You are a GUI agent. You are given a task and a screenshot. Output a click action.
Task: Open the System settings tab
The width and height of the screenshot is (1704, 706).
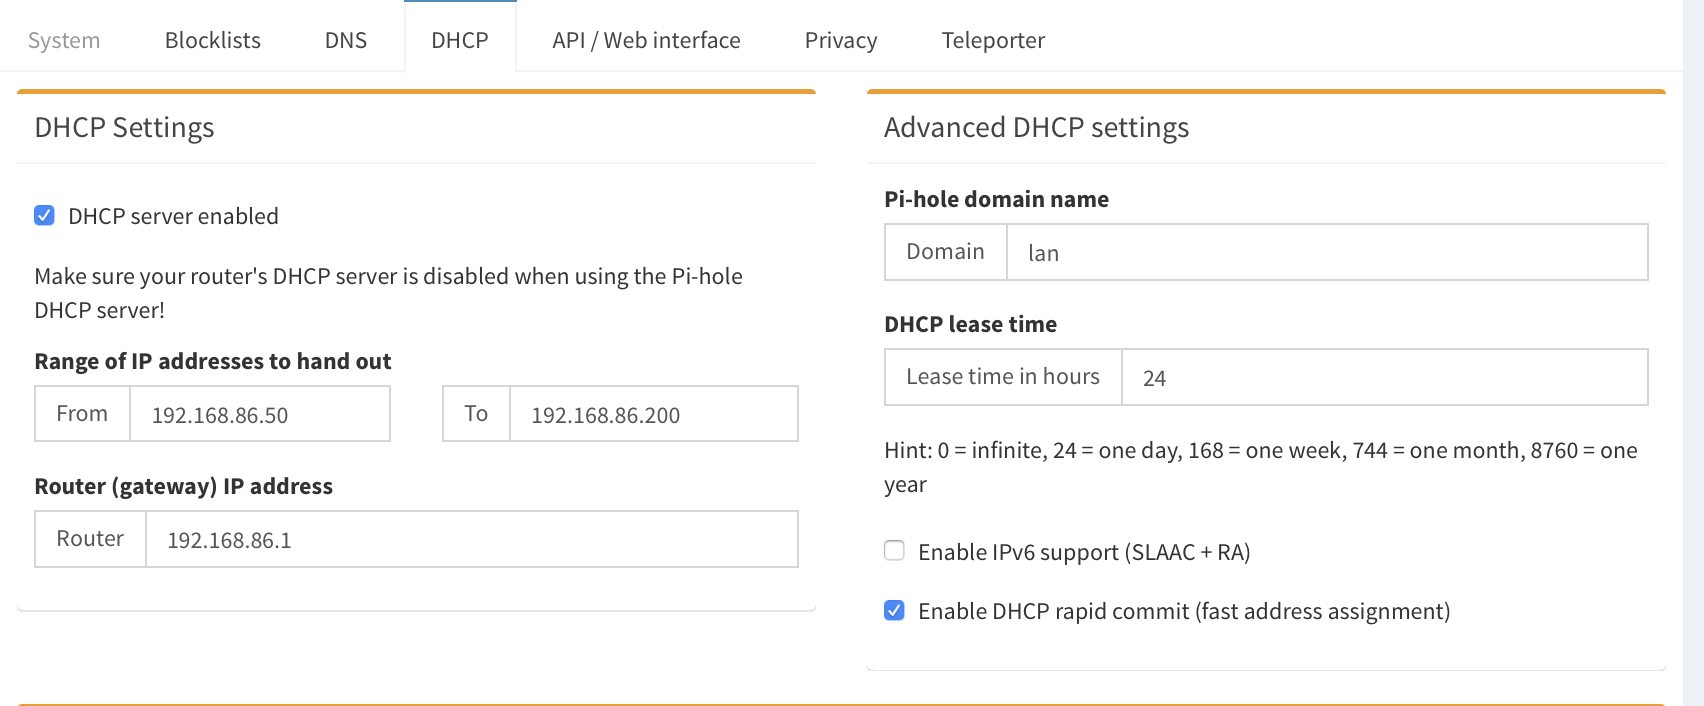coord(64,40)
